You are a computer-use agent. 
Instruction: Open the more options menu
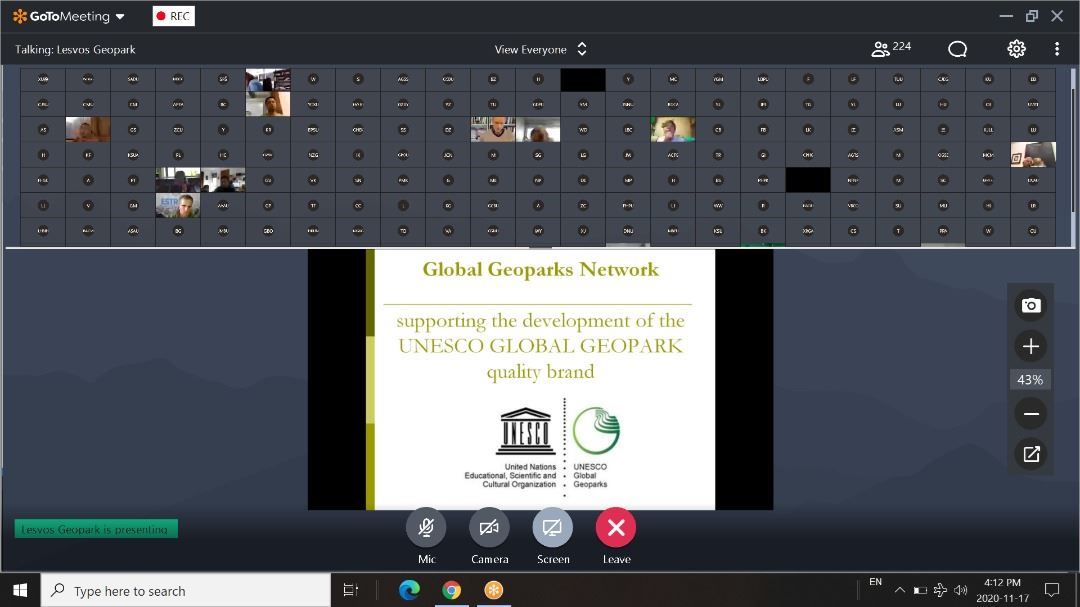[x=1057, y=49]
